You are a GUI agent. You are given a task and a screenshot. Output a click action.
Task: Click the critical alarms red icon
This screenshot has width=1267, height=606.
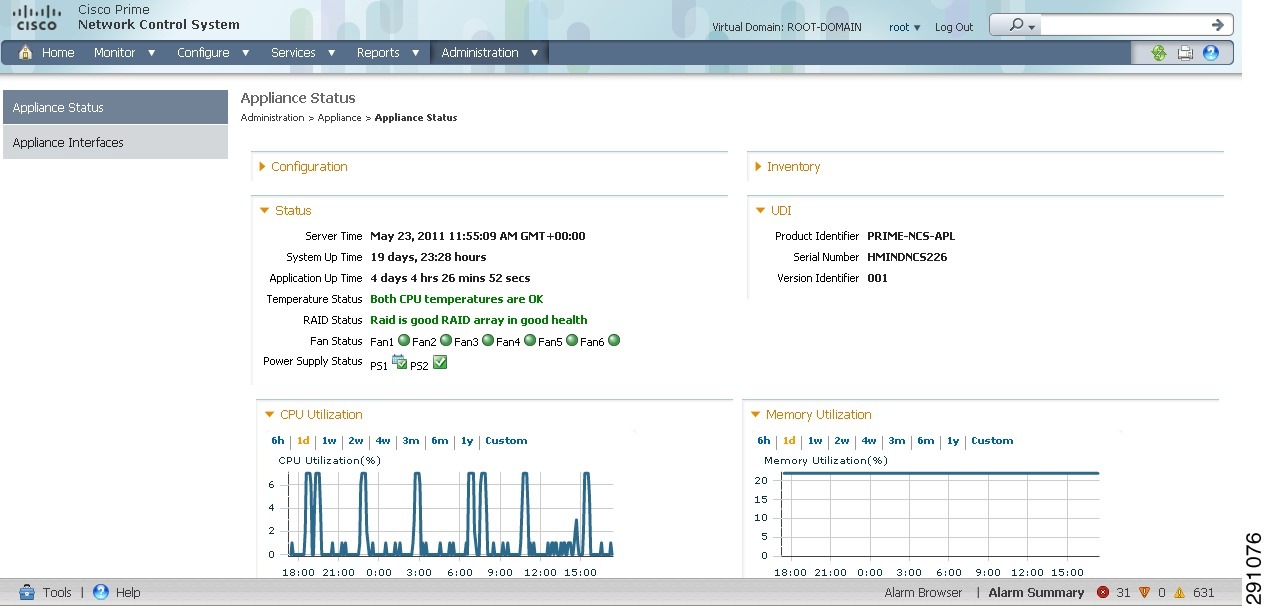[1103, 592]
